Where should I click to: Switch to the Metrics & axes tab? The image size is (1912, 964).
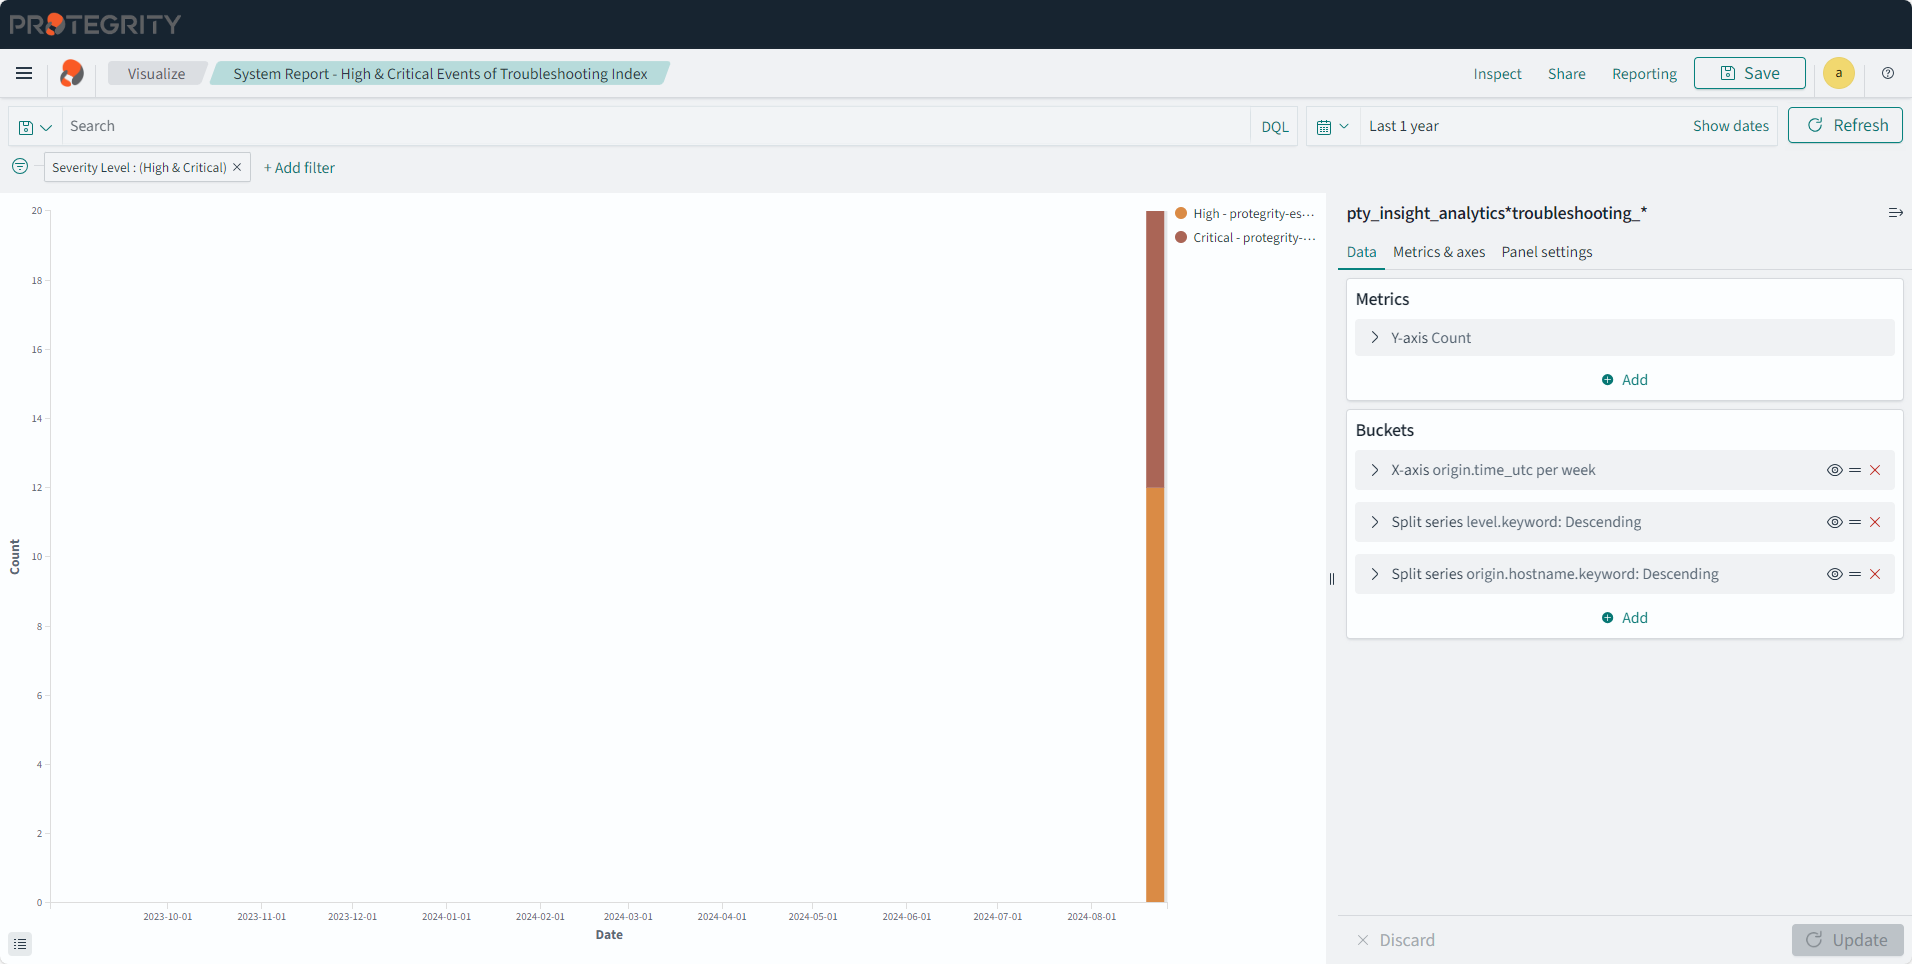coord(1438,252)
